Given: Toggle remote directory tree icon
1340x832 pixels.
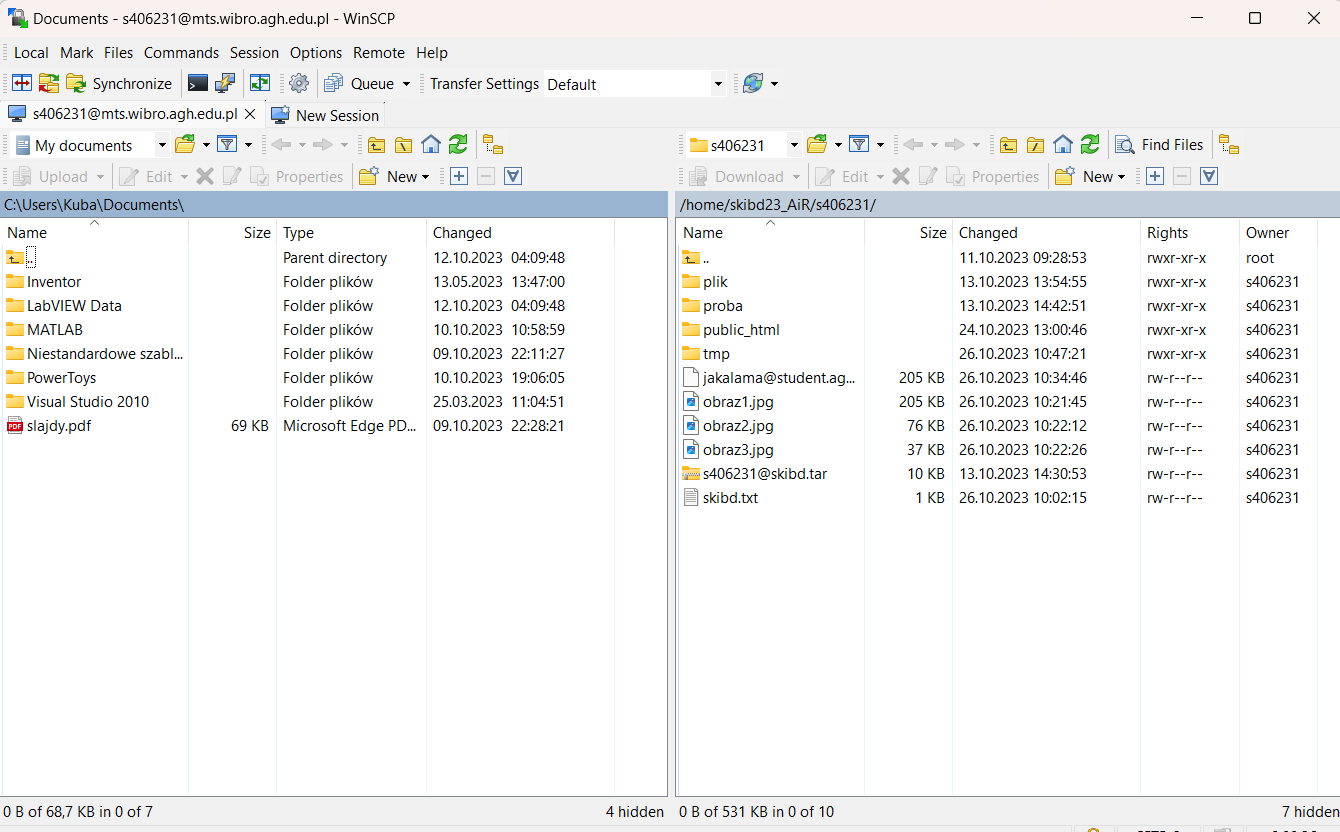Looking at the screenshot, I should tap(1229, 145).
